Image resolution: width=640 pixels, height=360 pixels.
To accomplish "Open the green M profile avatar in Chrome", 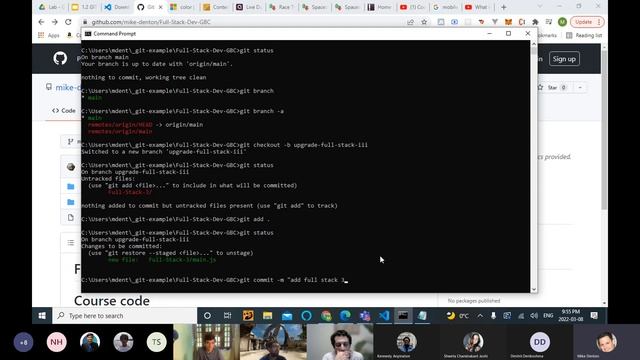I will coord(562,22).
